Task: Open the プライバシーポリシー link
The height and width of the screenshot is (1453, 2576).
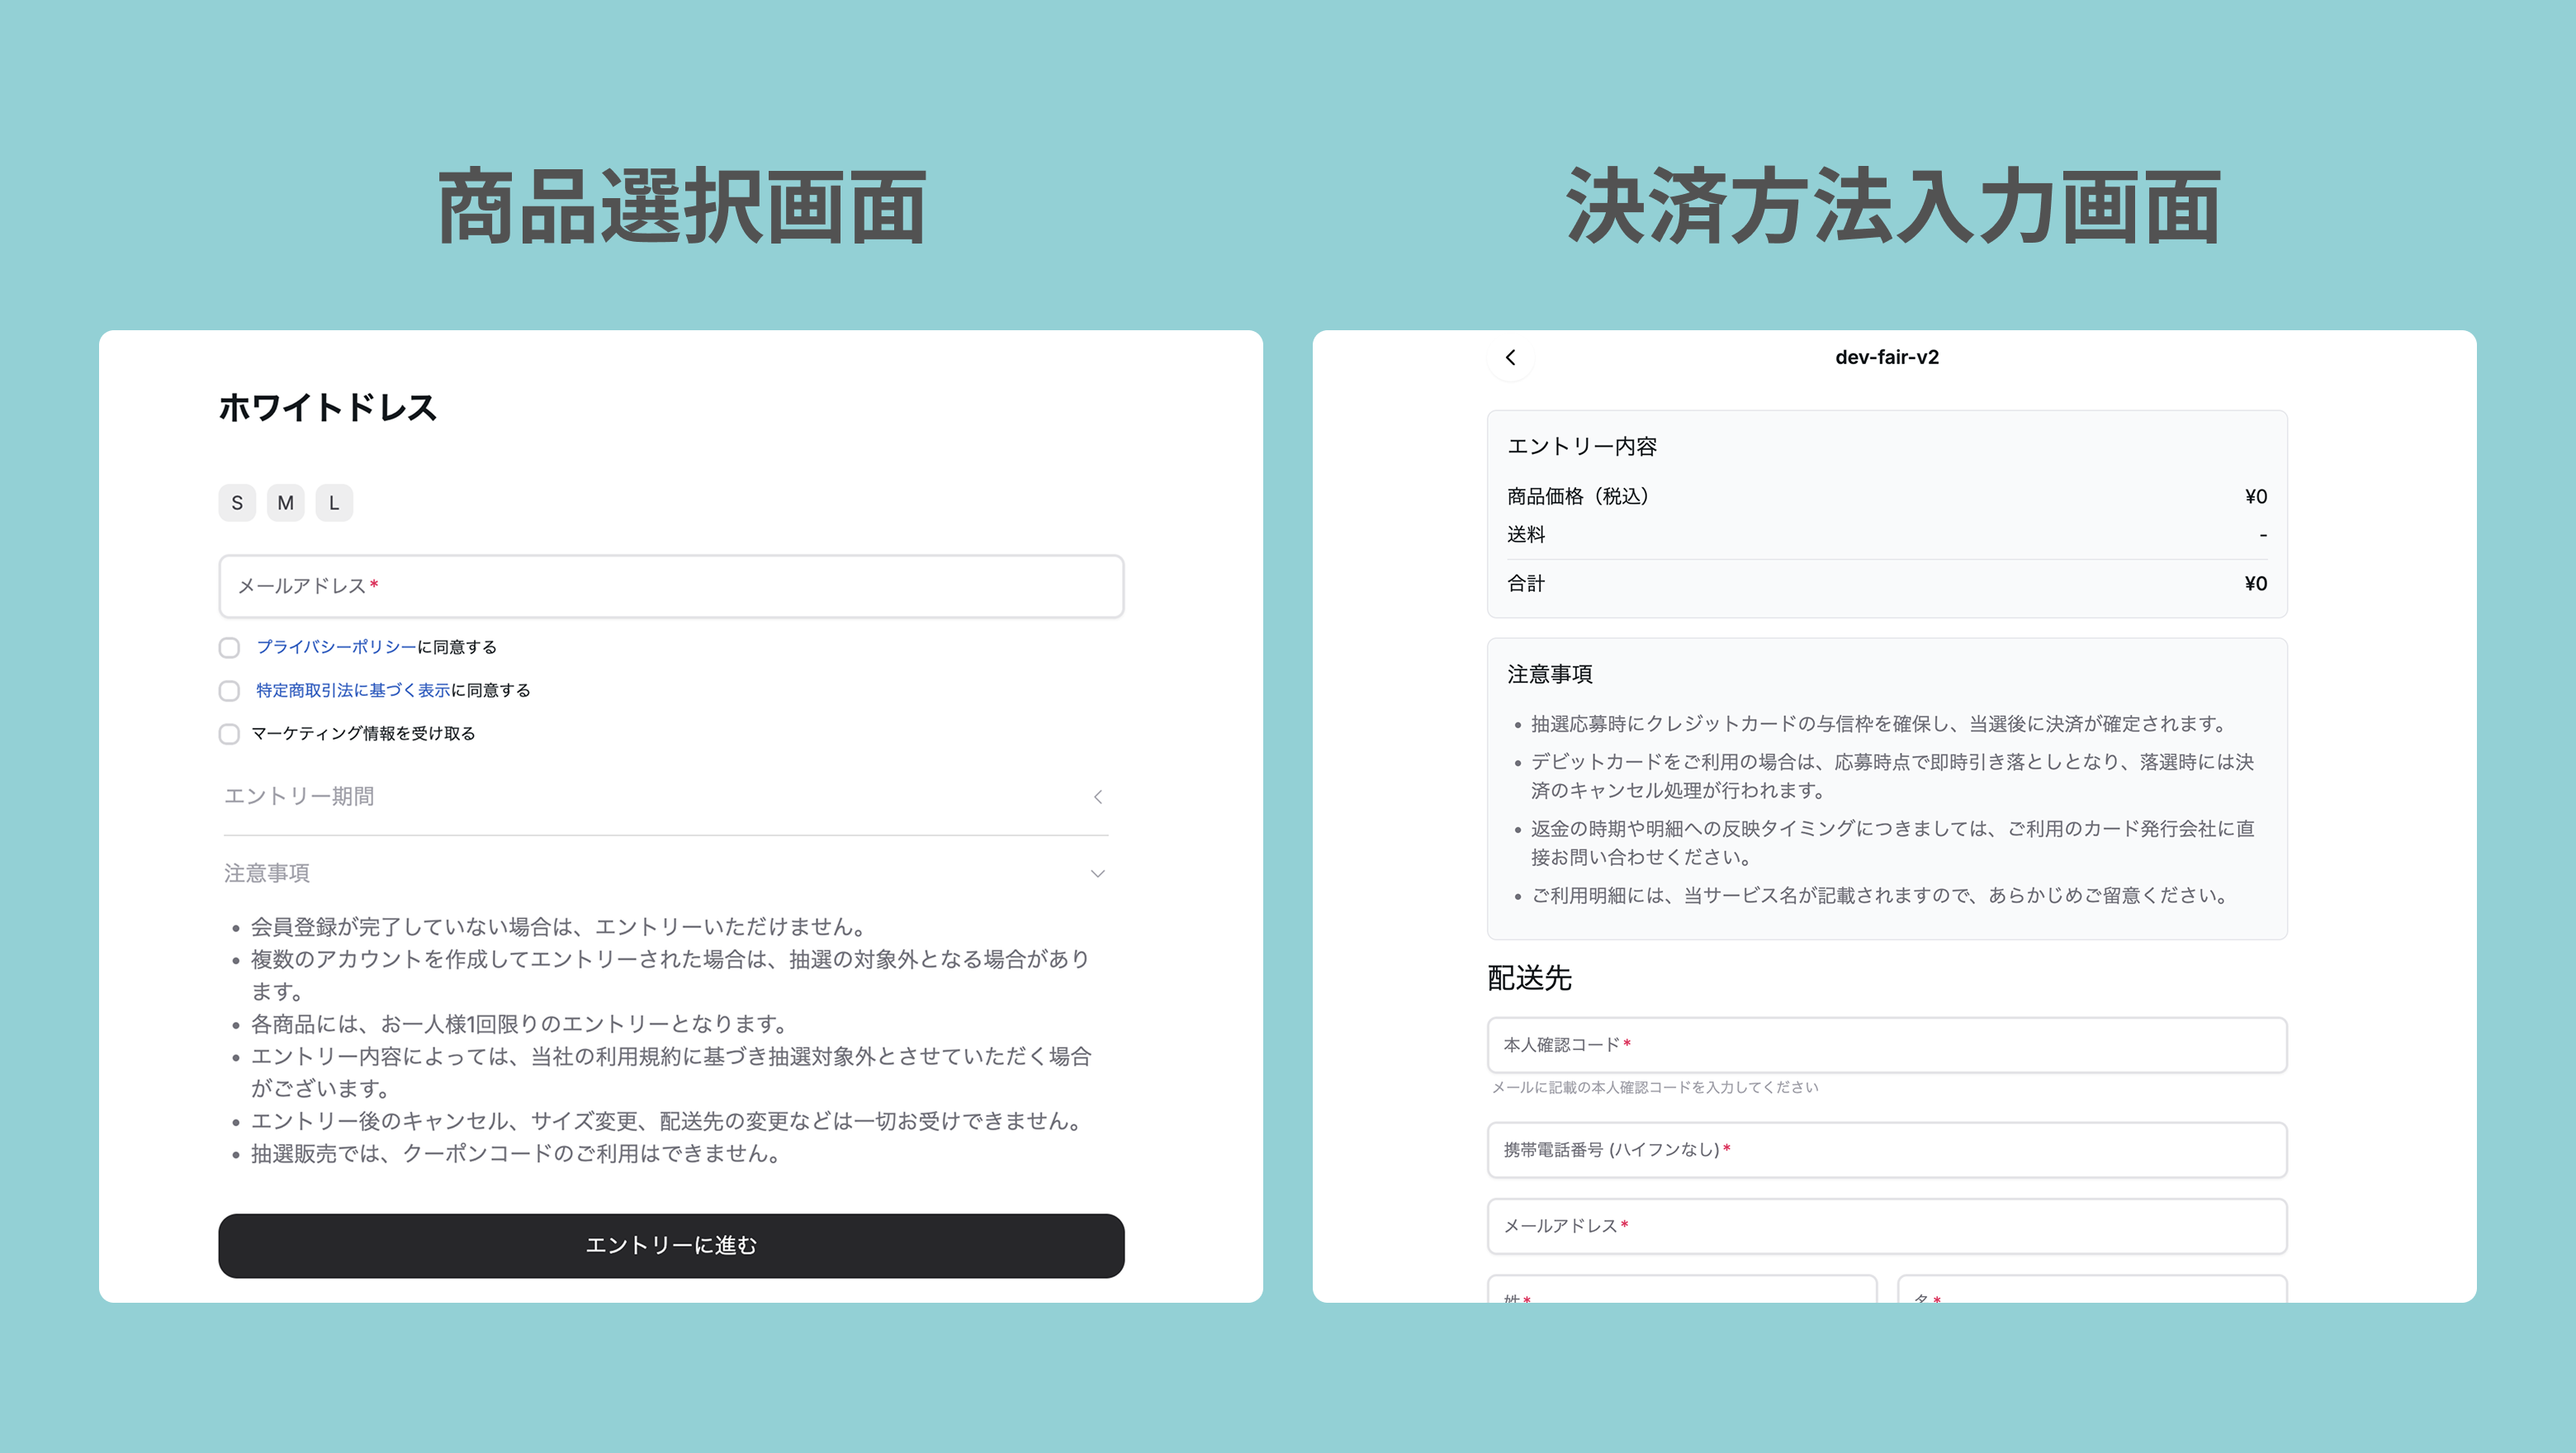Action: click(x=336, y=647)
